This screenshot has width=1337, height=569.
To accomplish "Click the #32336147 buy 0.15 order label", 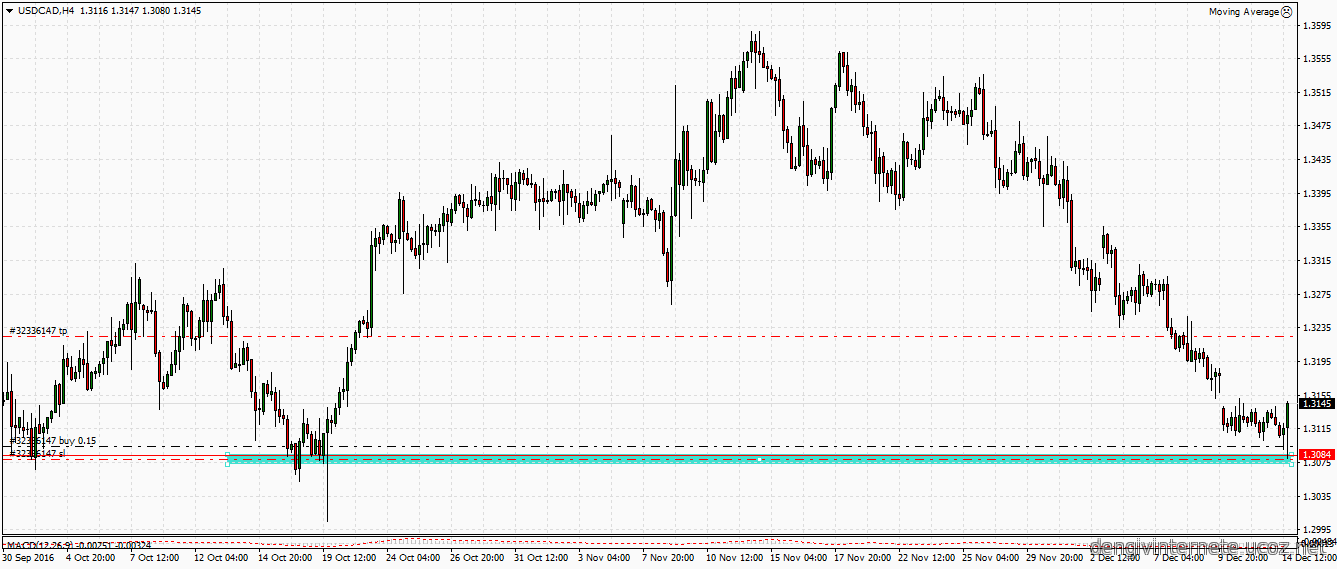I will 52,440.
